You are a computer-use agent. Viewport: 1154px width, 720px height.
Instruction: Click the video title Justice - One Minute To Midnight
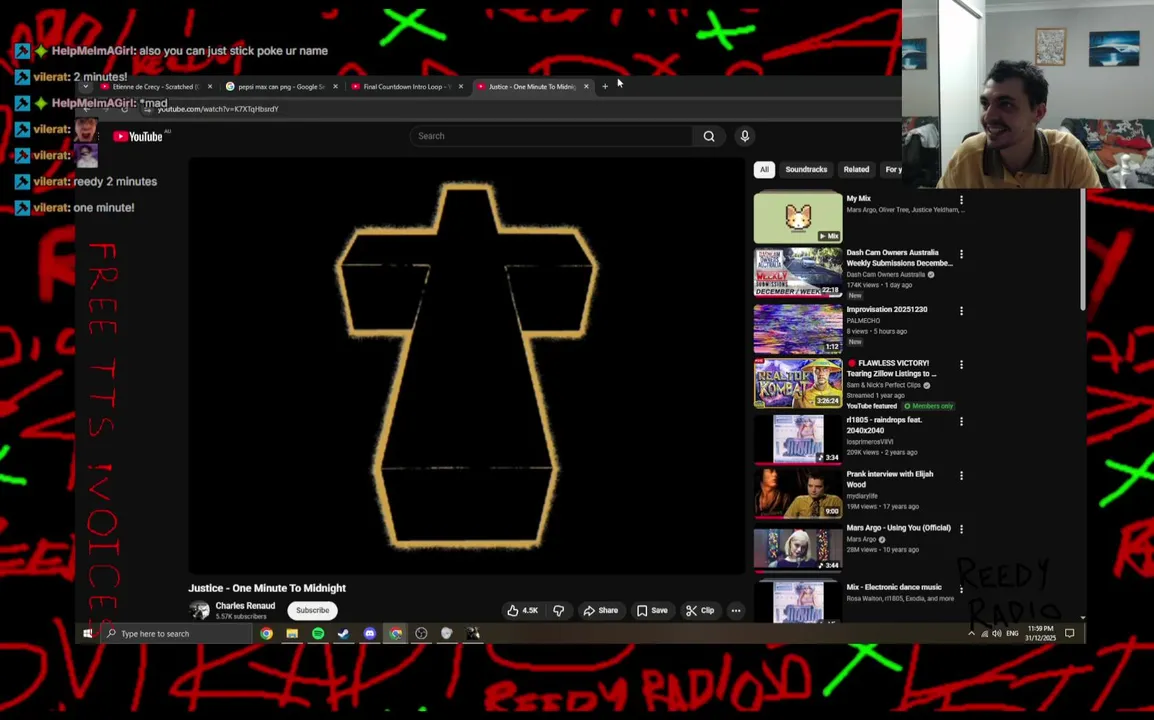pos(266,588)
